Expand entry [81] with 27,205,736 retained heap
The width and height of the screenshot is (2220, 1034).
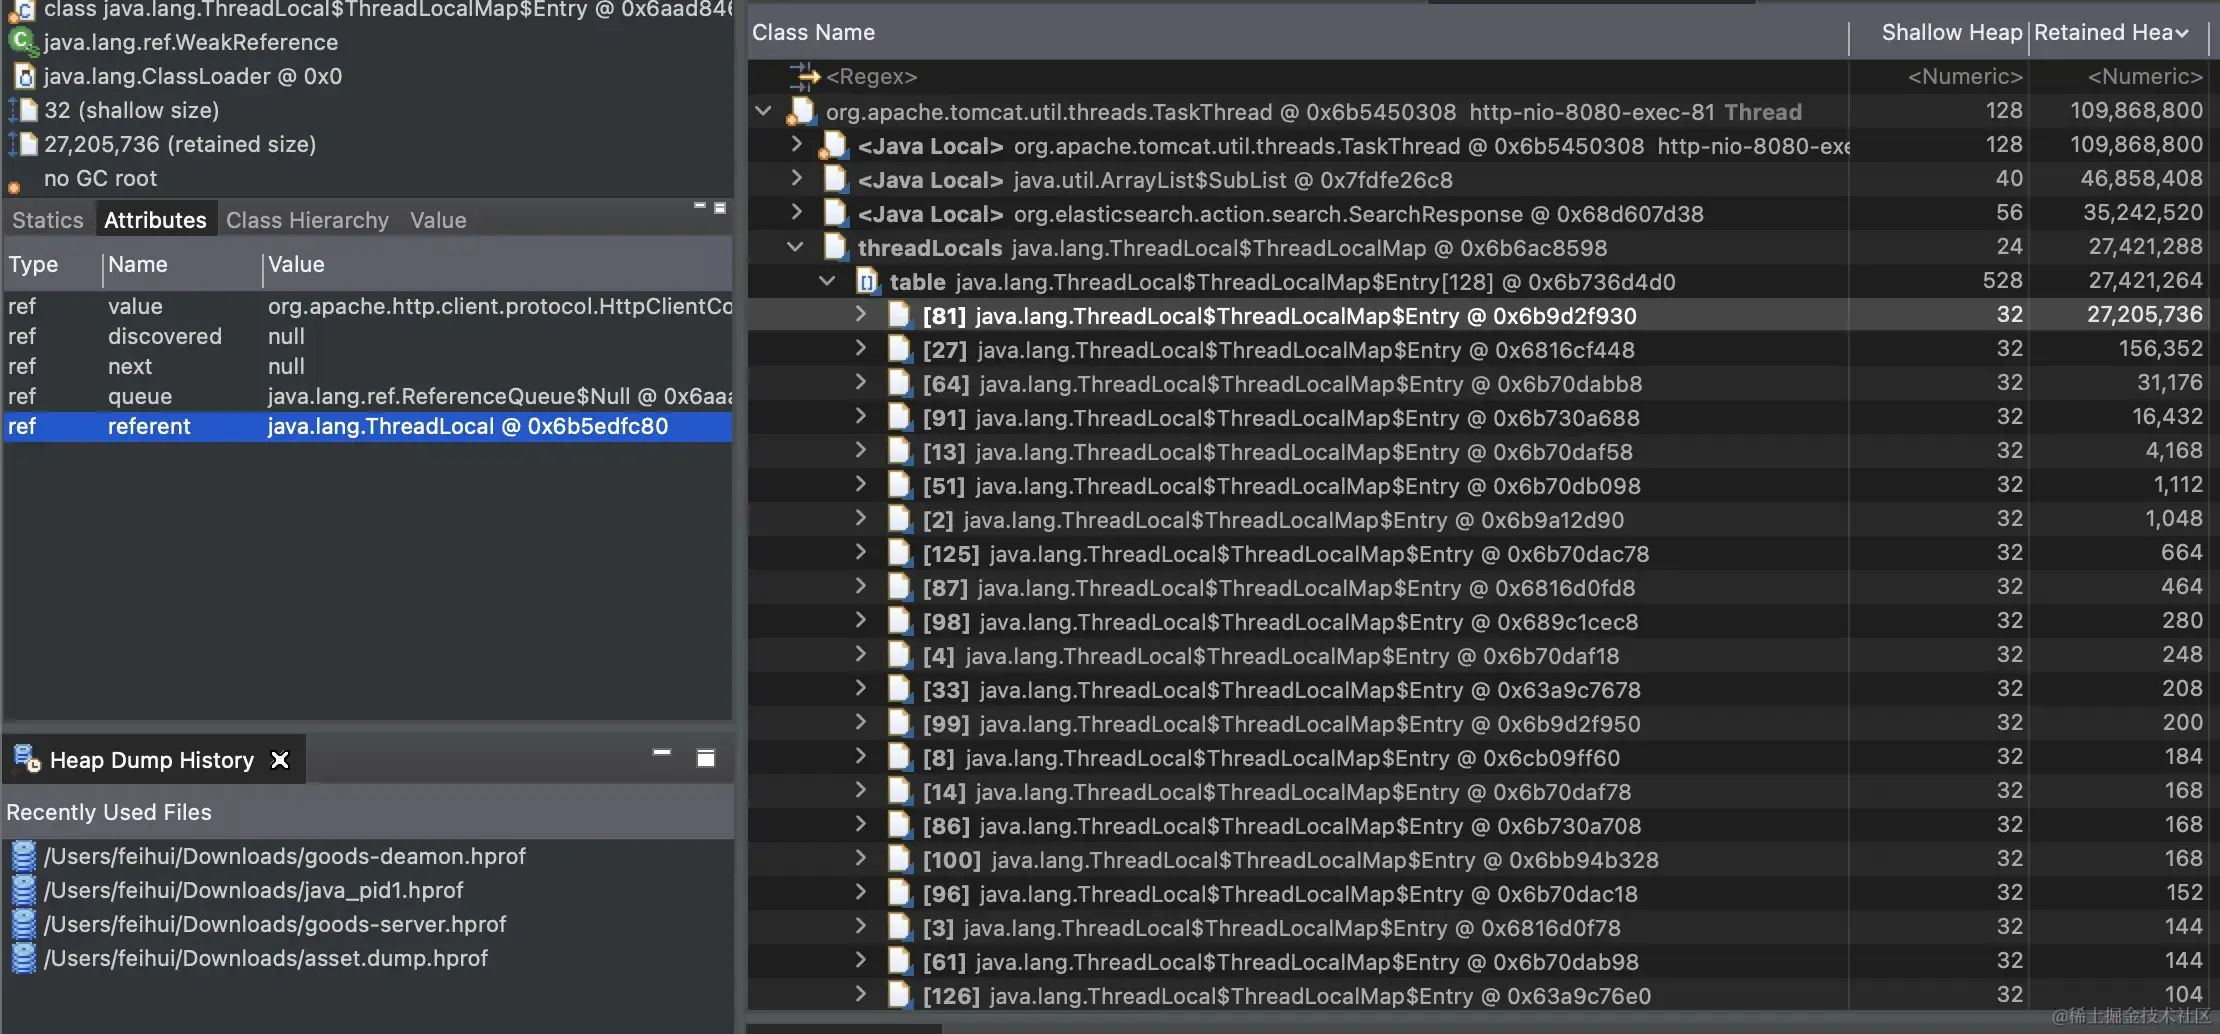point(861,314)
